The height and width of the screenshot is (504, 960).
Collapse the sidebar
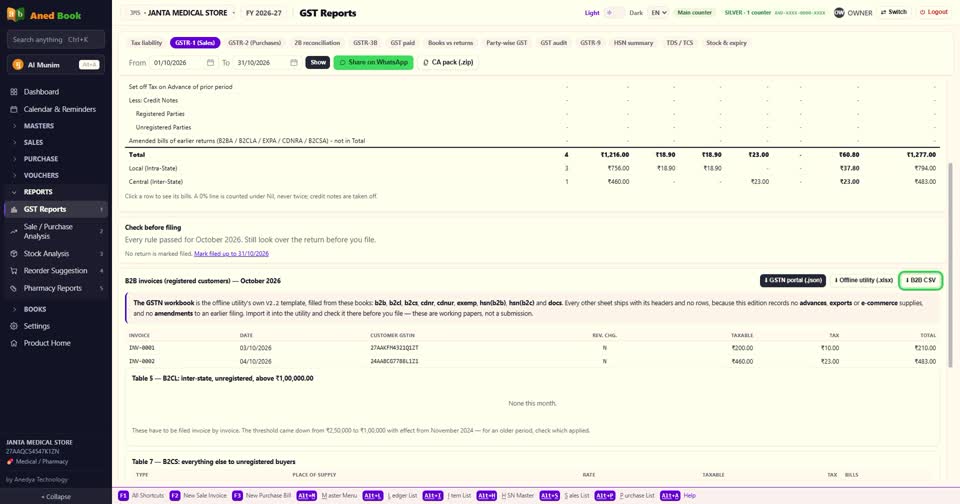56,497
